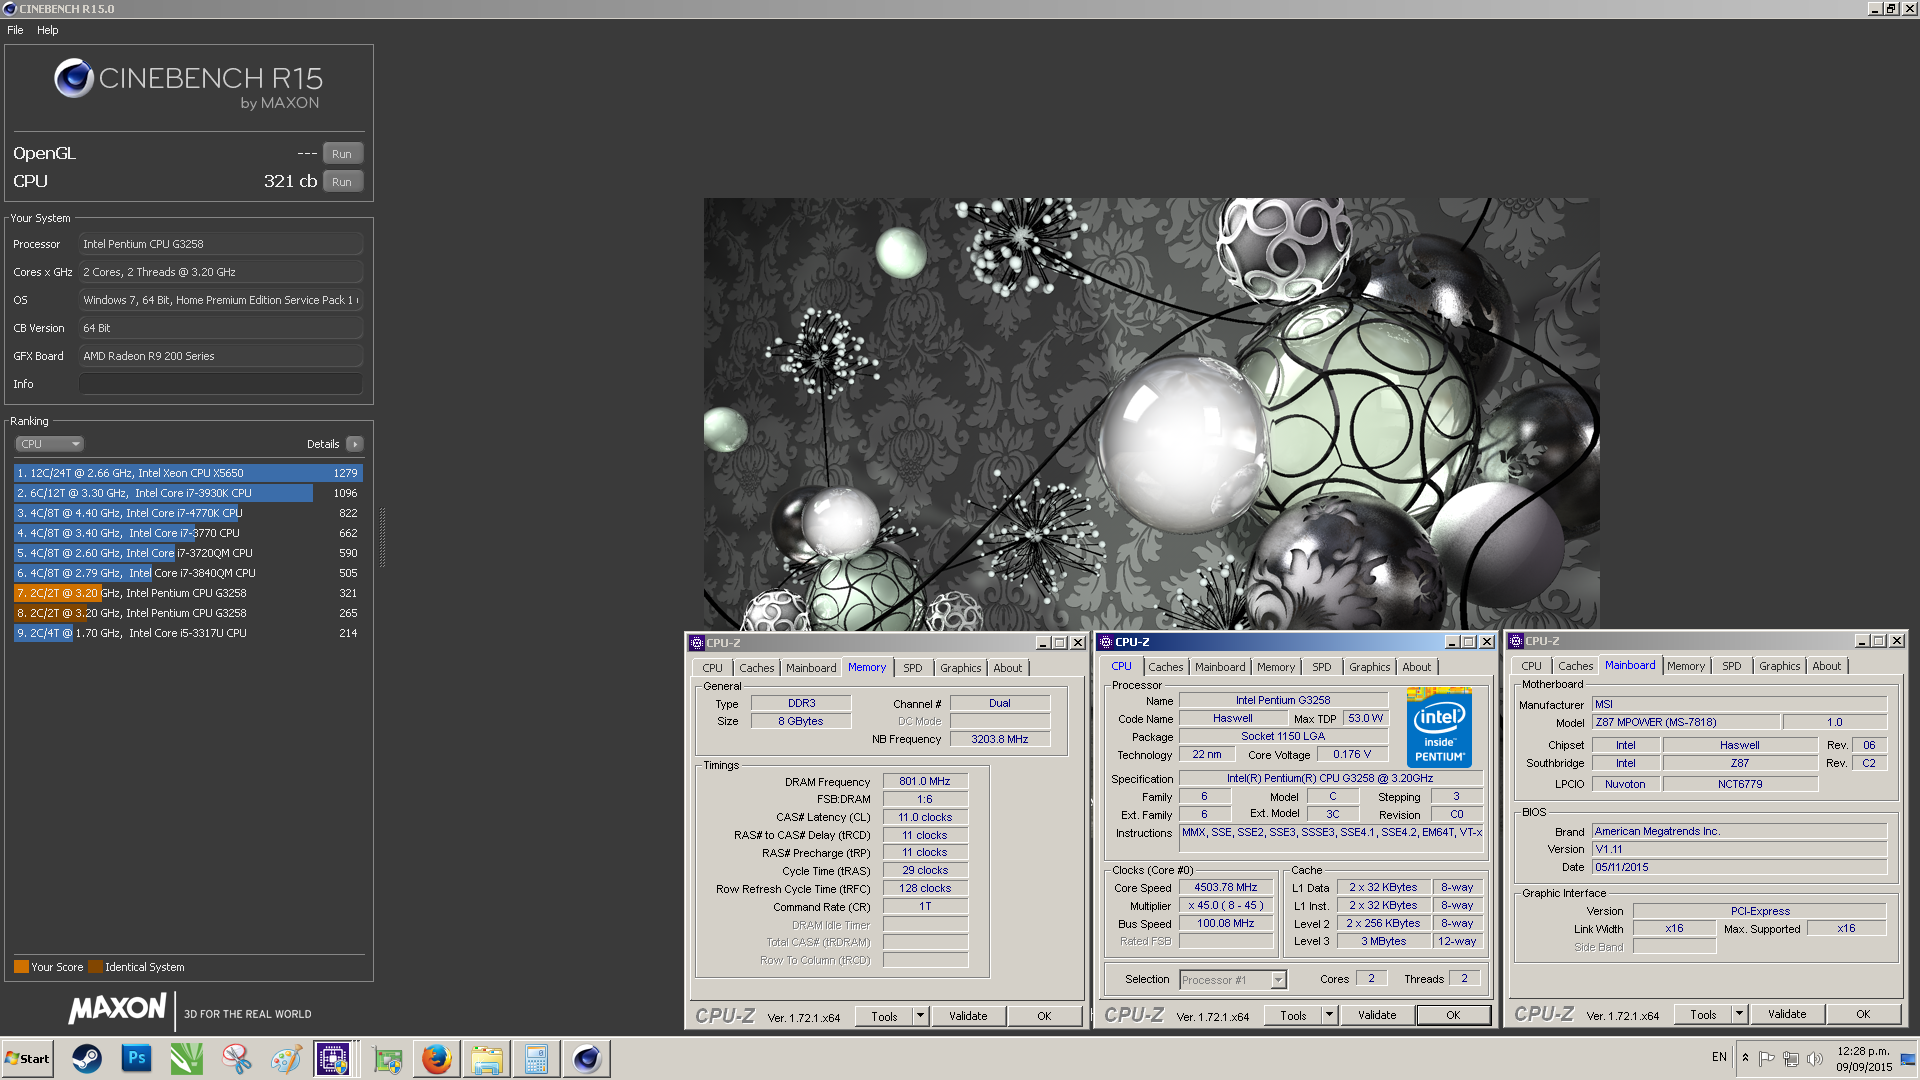1920x1080 pixels.
Task: Open Paint palette icon in taskbar
Action: tap(287, 1058)
